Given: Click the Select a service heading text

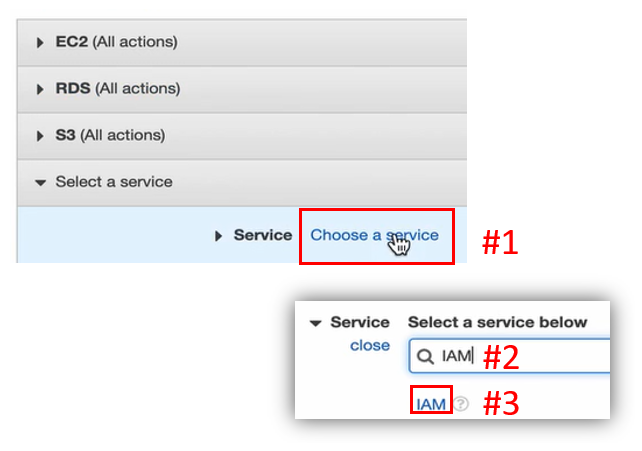Looking at the screenshot, I should tap(114, 182).
